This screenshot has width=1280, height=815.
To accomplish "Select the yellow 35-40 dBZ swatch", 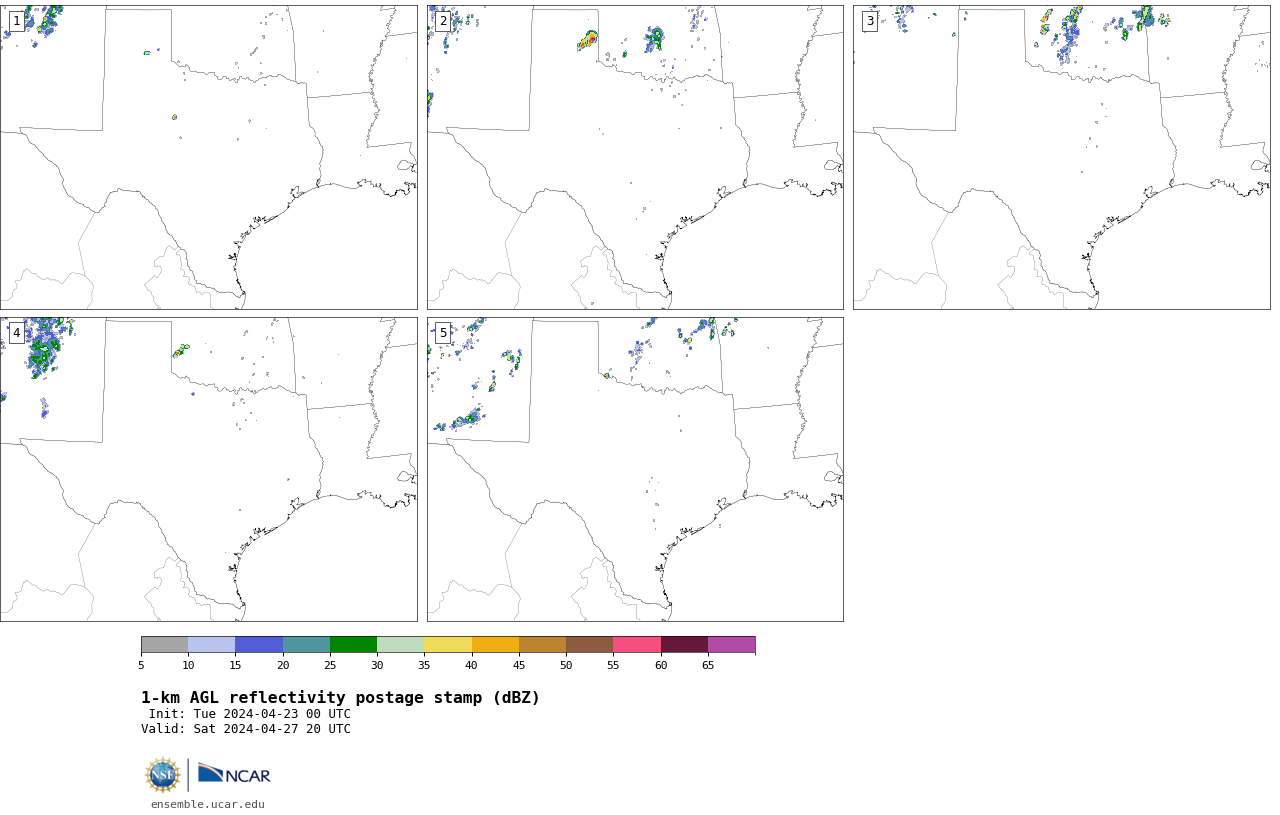I will pyautogui.click(x=448, y=644).
